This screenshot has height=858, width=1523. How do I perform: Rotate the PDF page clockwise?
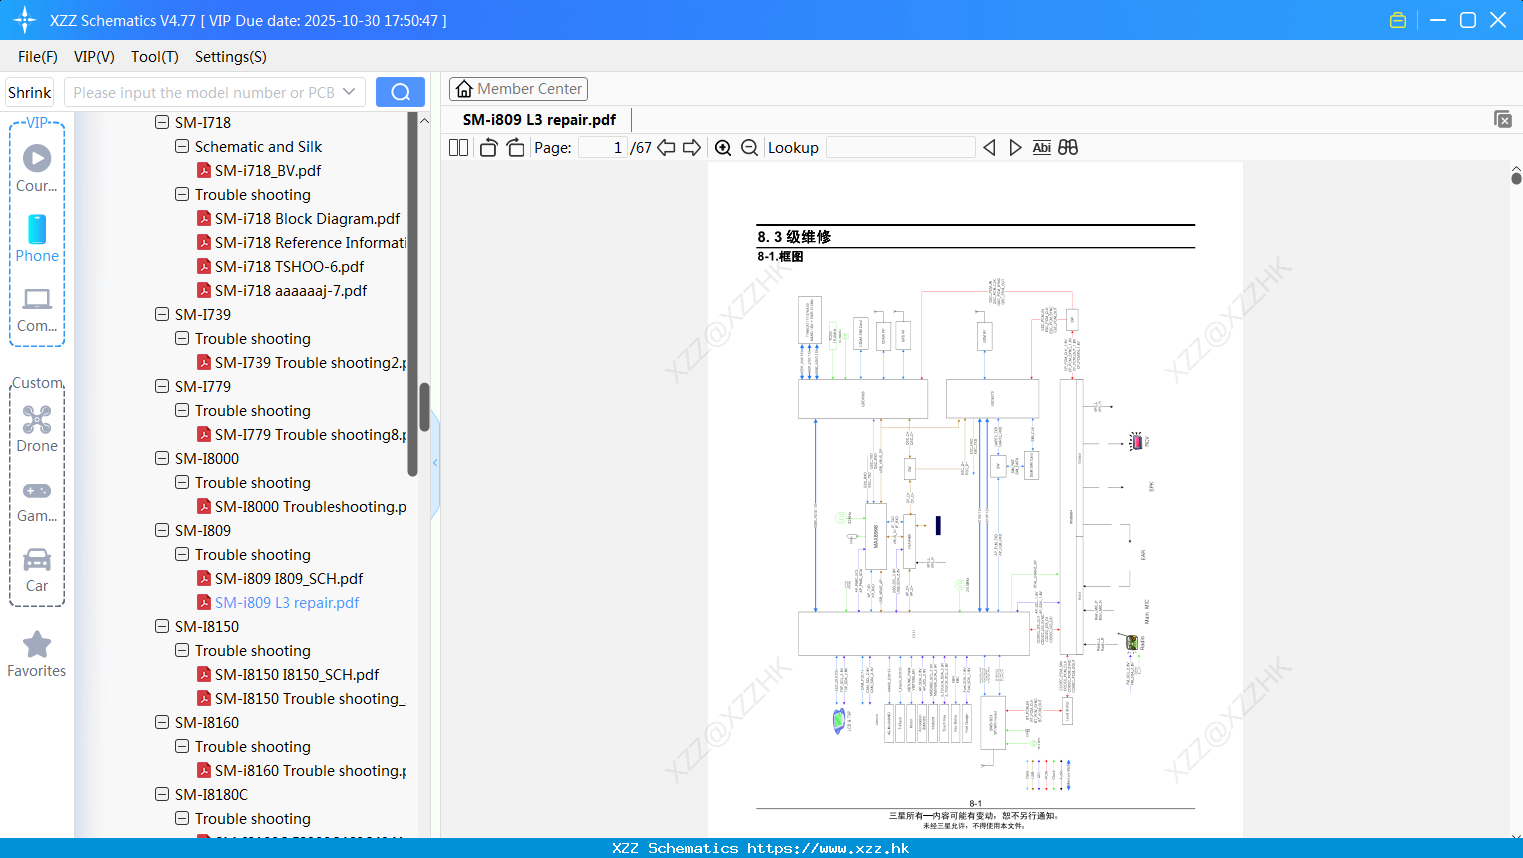(x=515, y=147)
